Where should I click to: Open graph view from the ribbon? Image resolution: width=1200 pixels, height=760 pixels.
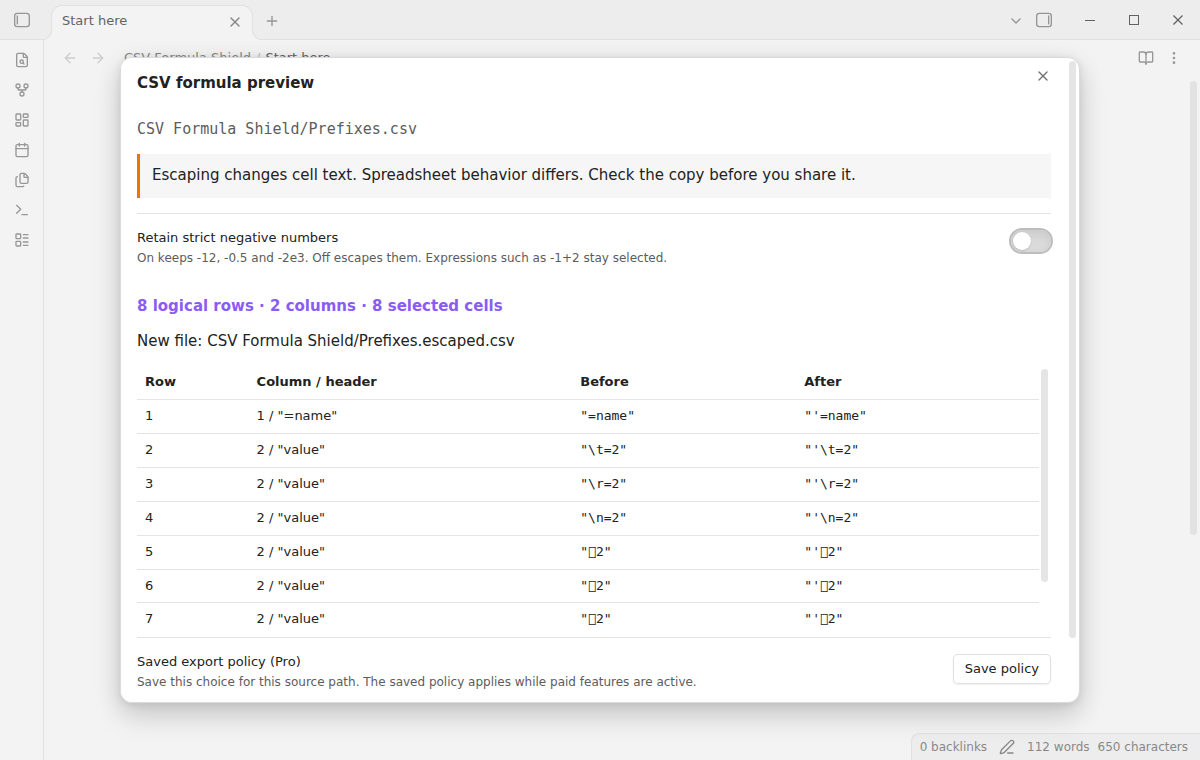(x=22, y=90)
